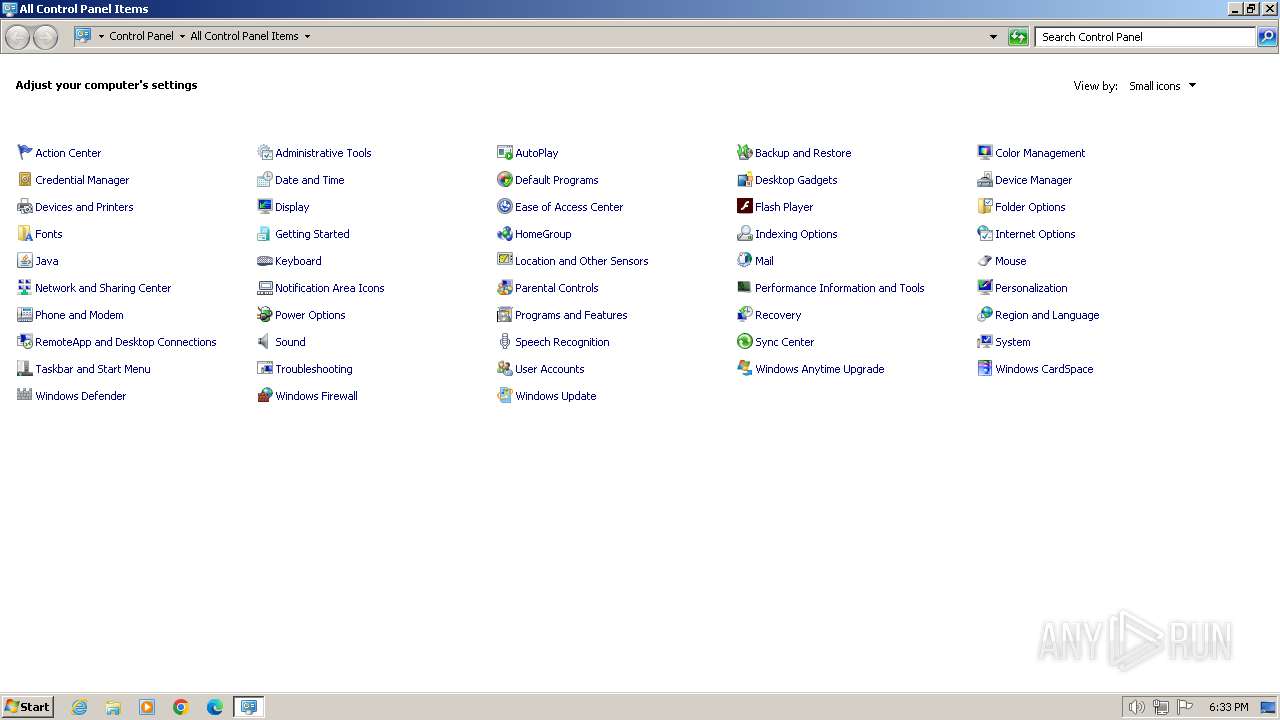Screen dimensions: 1280x720
Task: Open the Administrative Tools icon
Action: pyautogui.click(x=265, y=153)
